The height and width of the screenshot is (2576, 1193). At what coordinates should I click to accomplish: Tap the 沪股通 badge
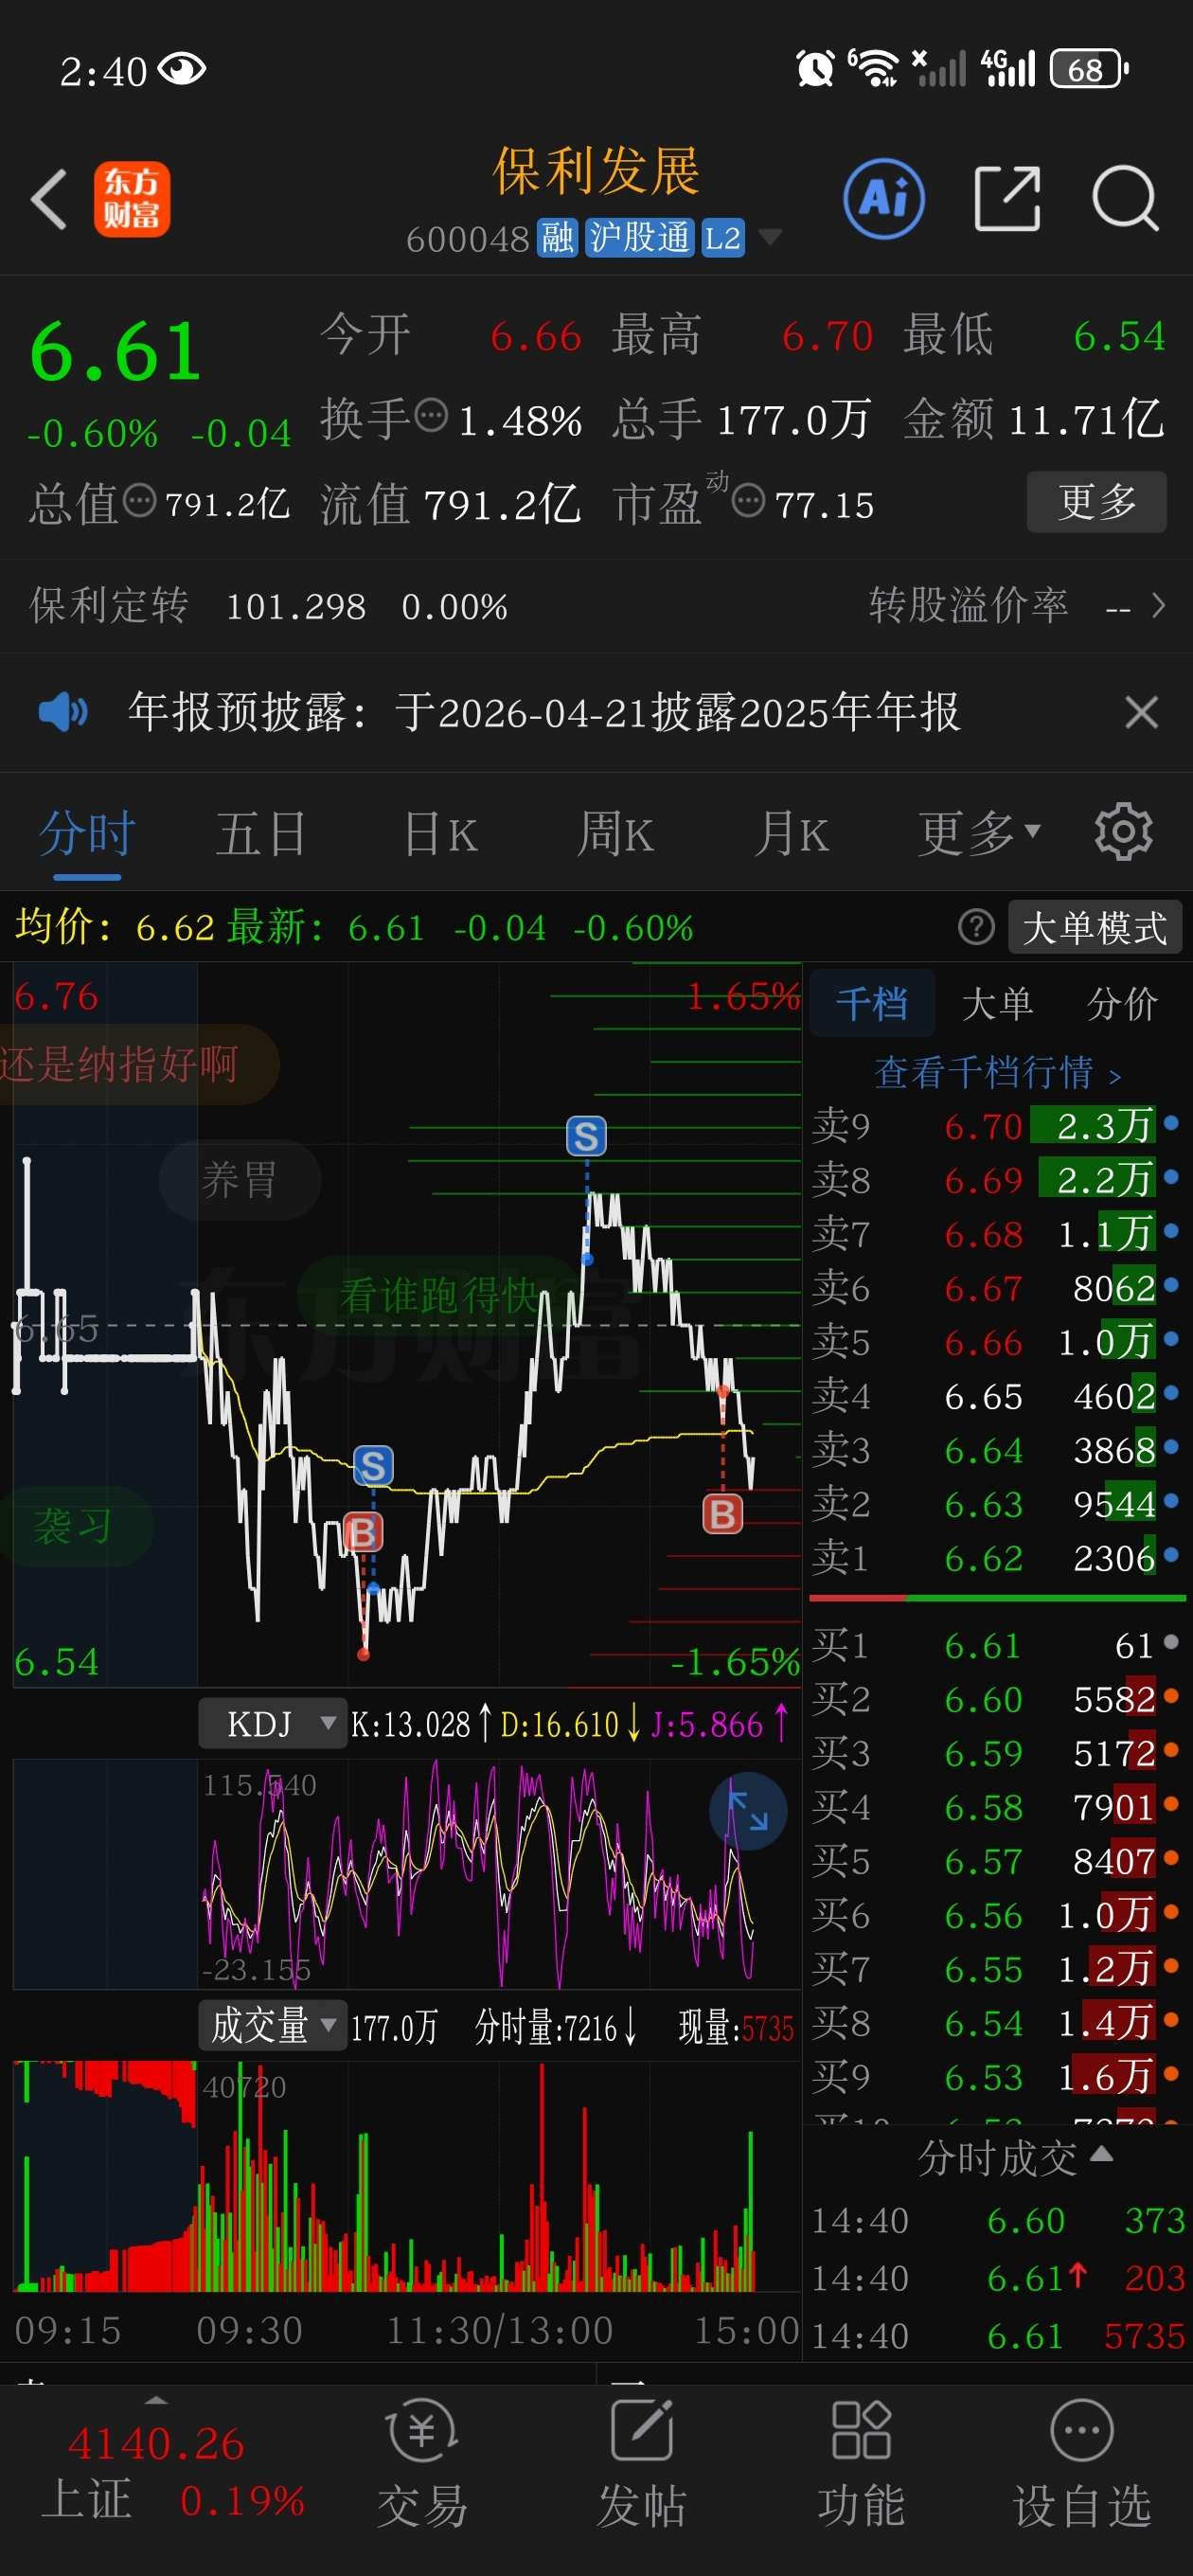pyautogui.click(x=639, y=238)
